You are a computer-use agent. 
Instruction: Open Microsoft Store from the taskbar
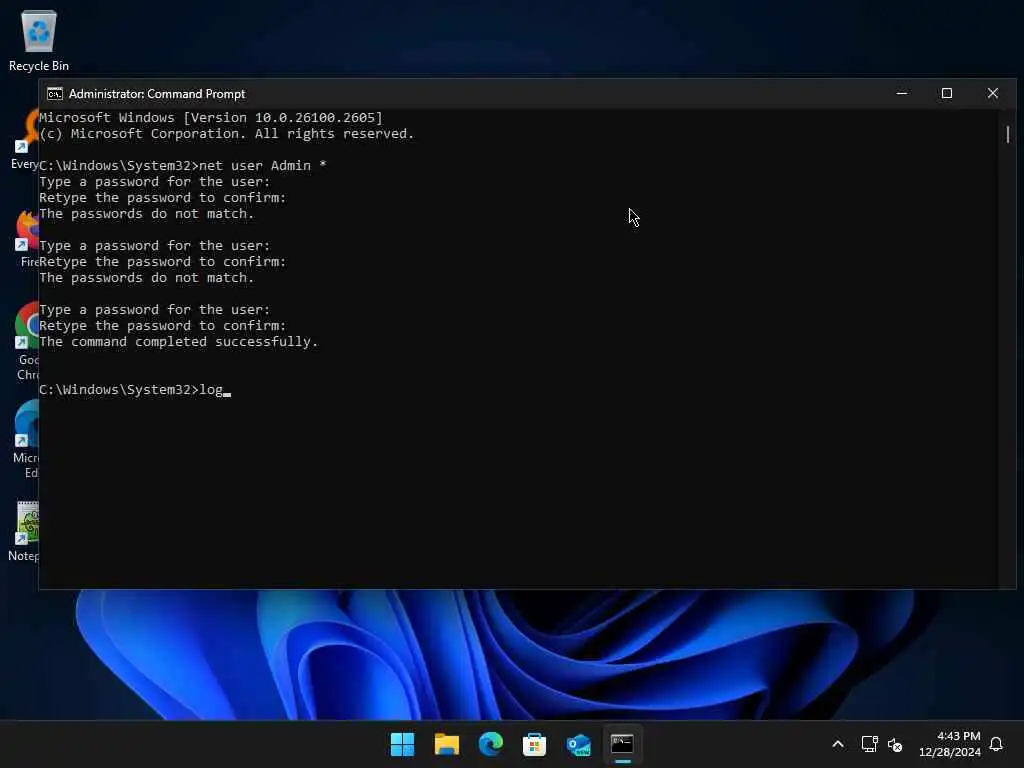pos(534,744)
